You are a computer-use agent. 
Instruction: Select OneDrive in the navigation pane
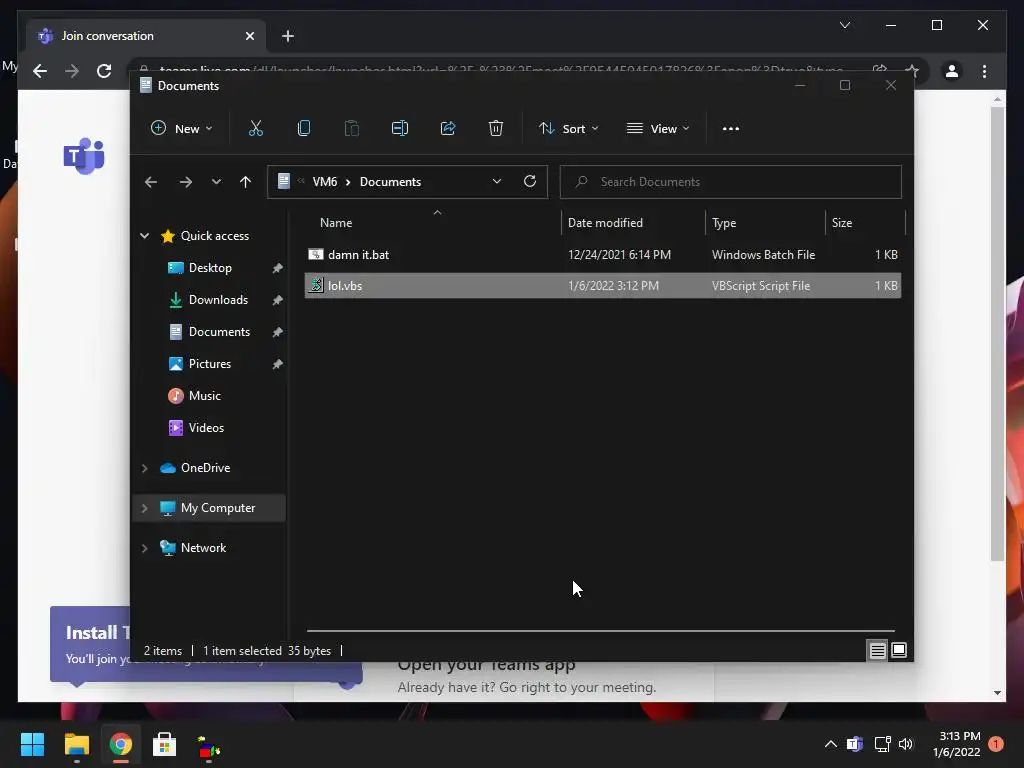click(x=205, y=468)
